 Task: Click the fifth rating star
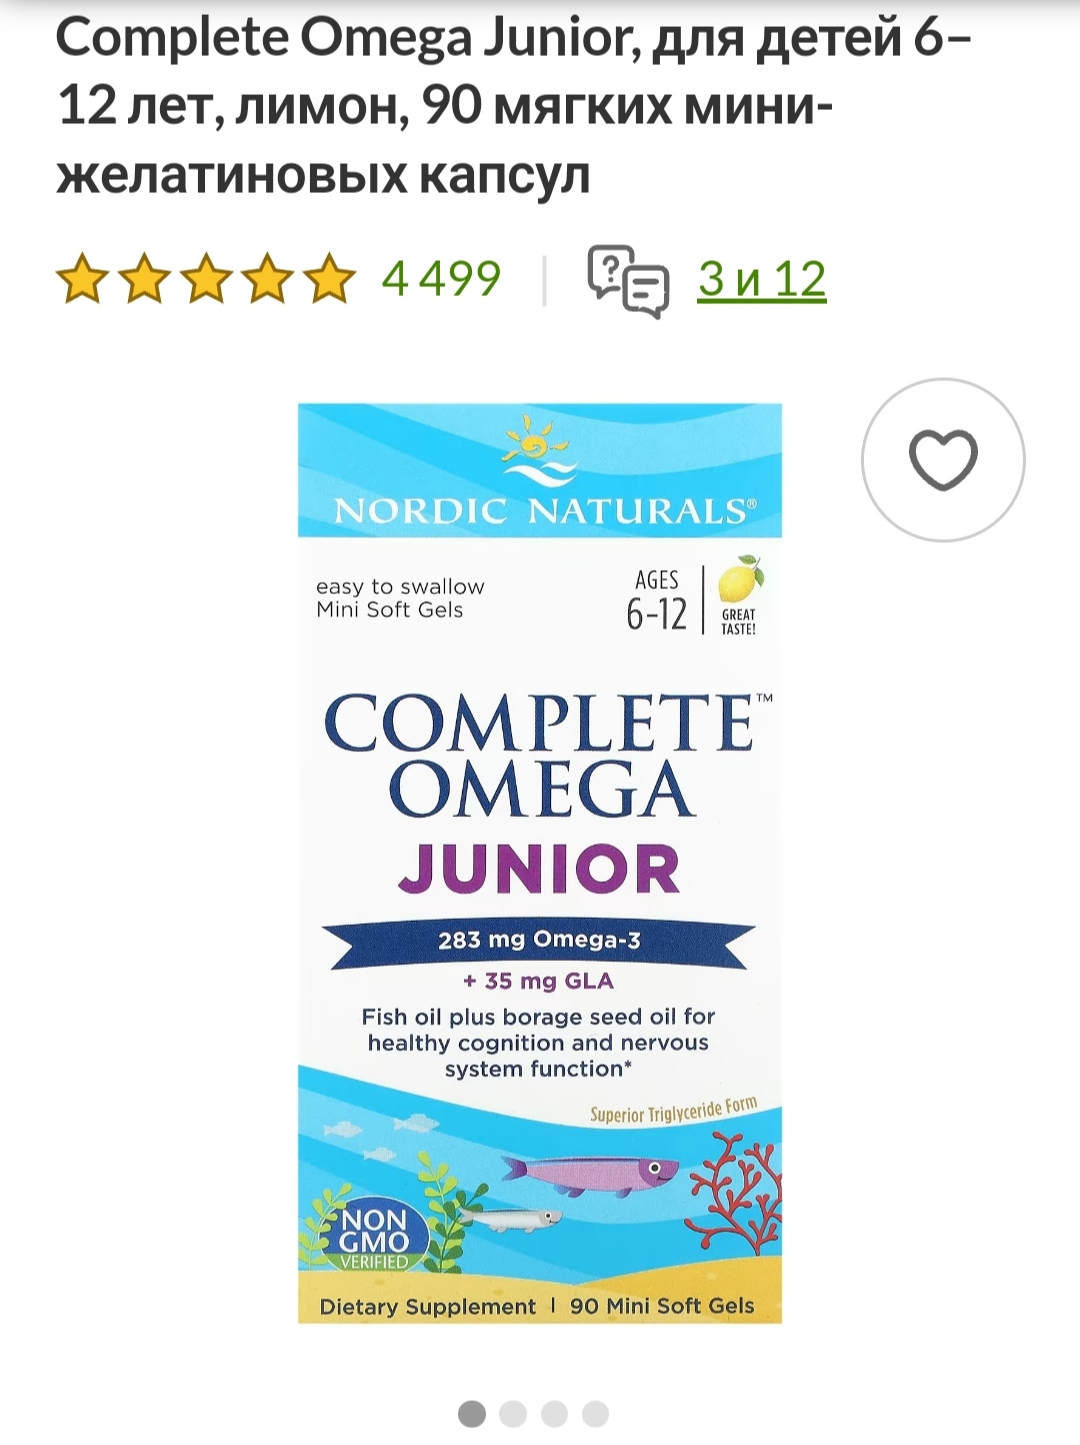pyautogui.click(x=330, y=279)
